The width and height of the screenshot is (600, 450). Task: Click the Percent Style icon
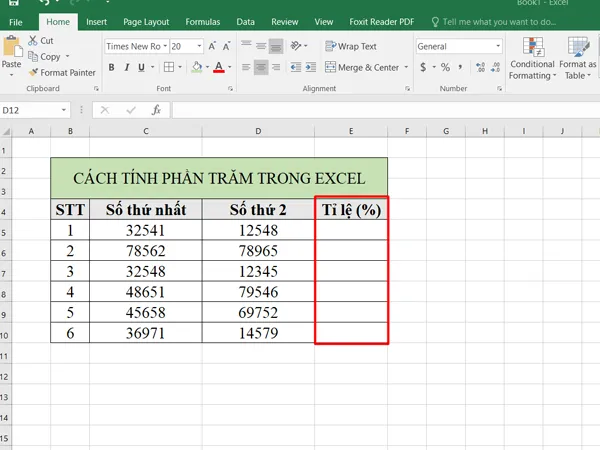(x=444, y=68)
